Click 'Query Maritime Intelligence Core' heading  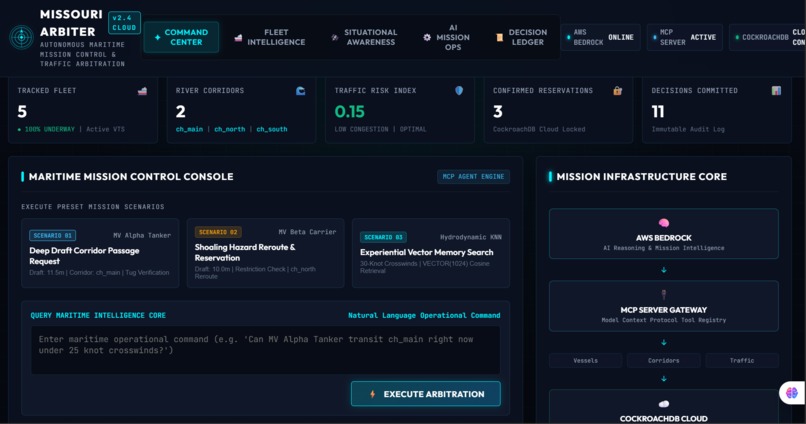(x=98, y=315)
